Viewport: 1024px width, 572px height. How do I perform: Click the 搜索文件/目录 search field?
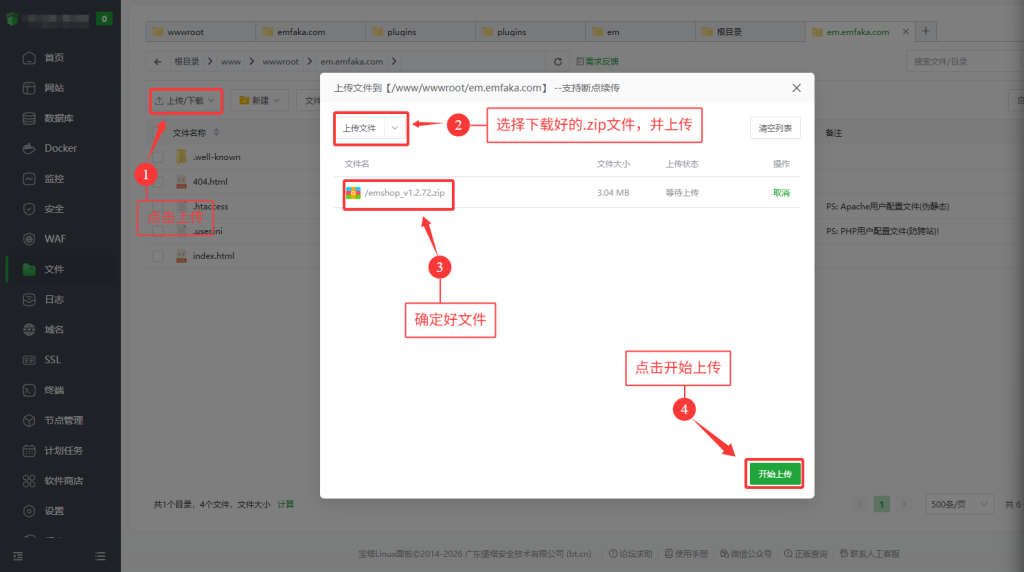pos(964,61)
